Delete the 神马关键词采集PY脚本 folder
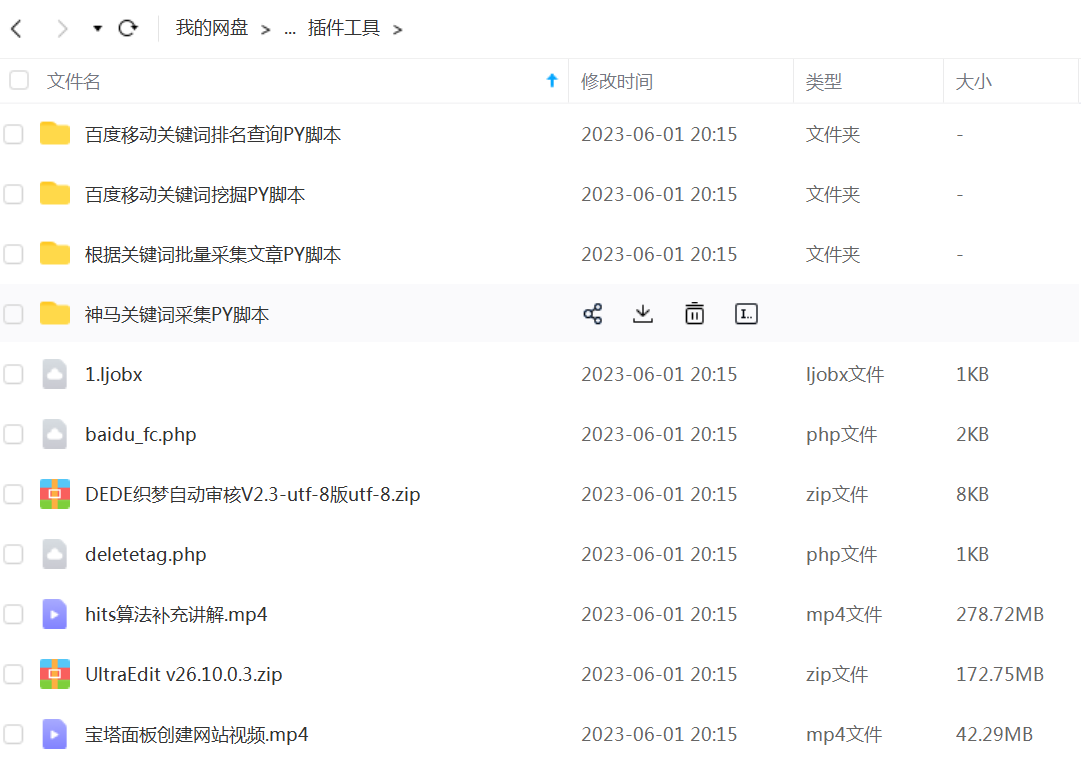The image size is (1081, 775). [x=694, y=314]
